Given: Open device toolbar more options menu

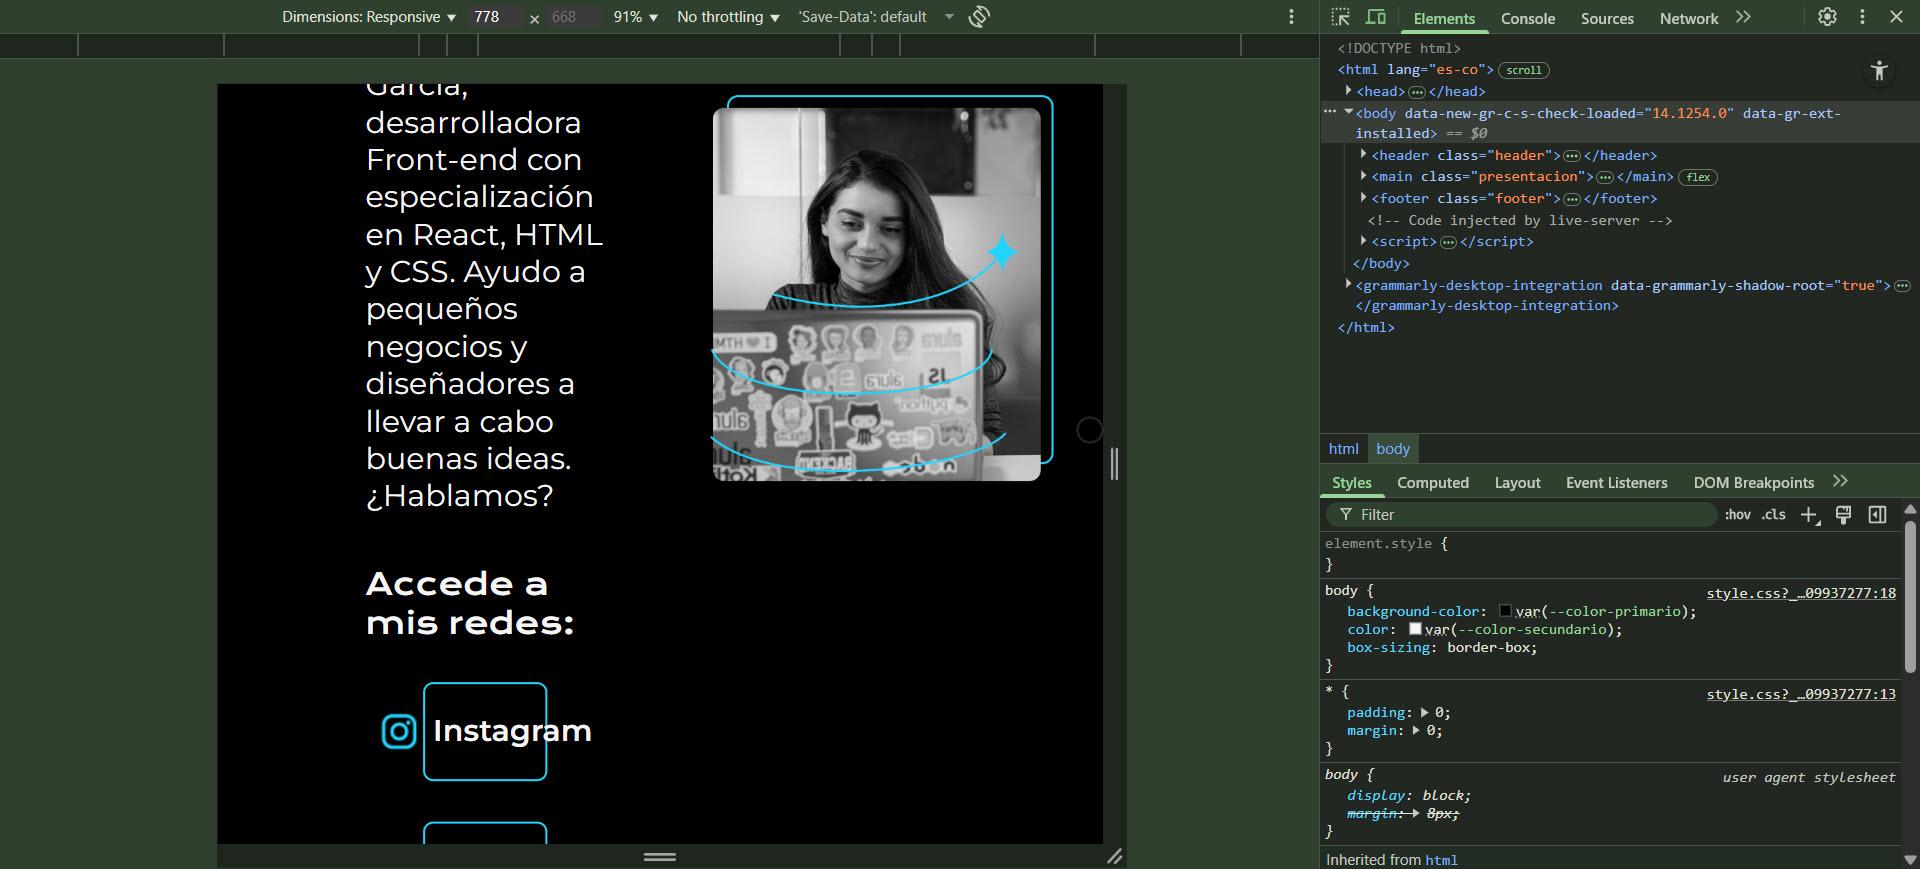Looking at the screenshot, I should (1291, 17).
